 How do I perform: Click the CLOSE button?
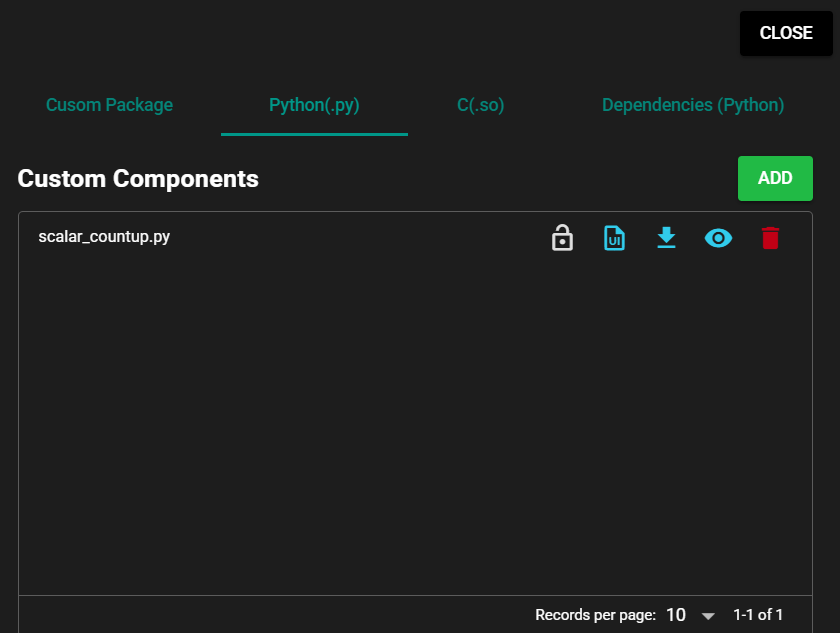pyautogui.click(x=786, y=33)
